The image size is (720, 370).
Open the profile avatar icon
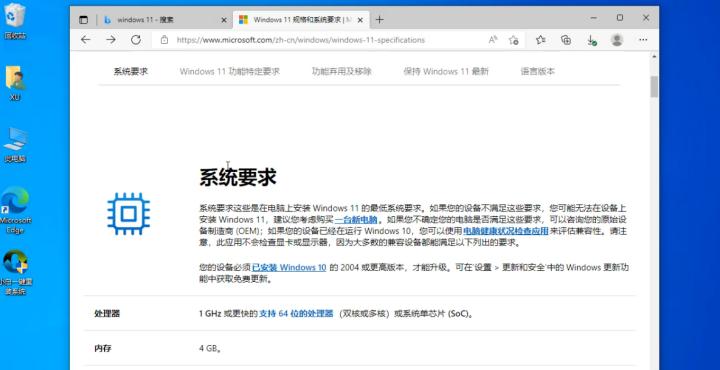[x=617, y=40]
